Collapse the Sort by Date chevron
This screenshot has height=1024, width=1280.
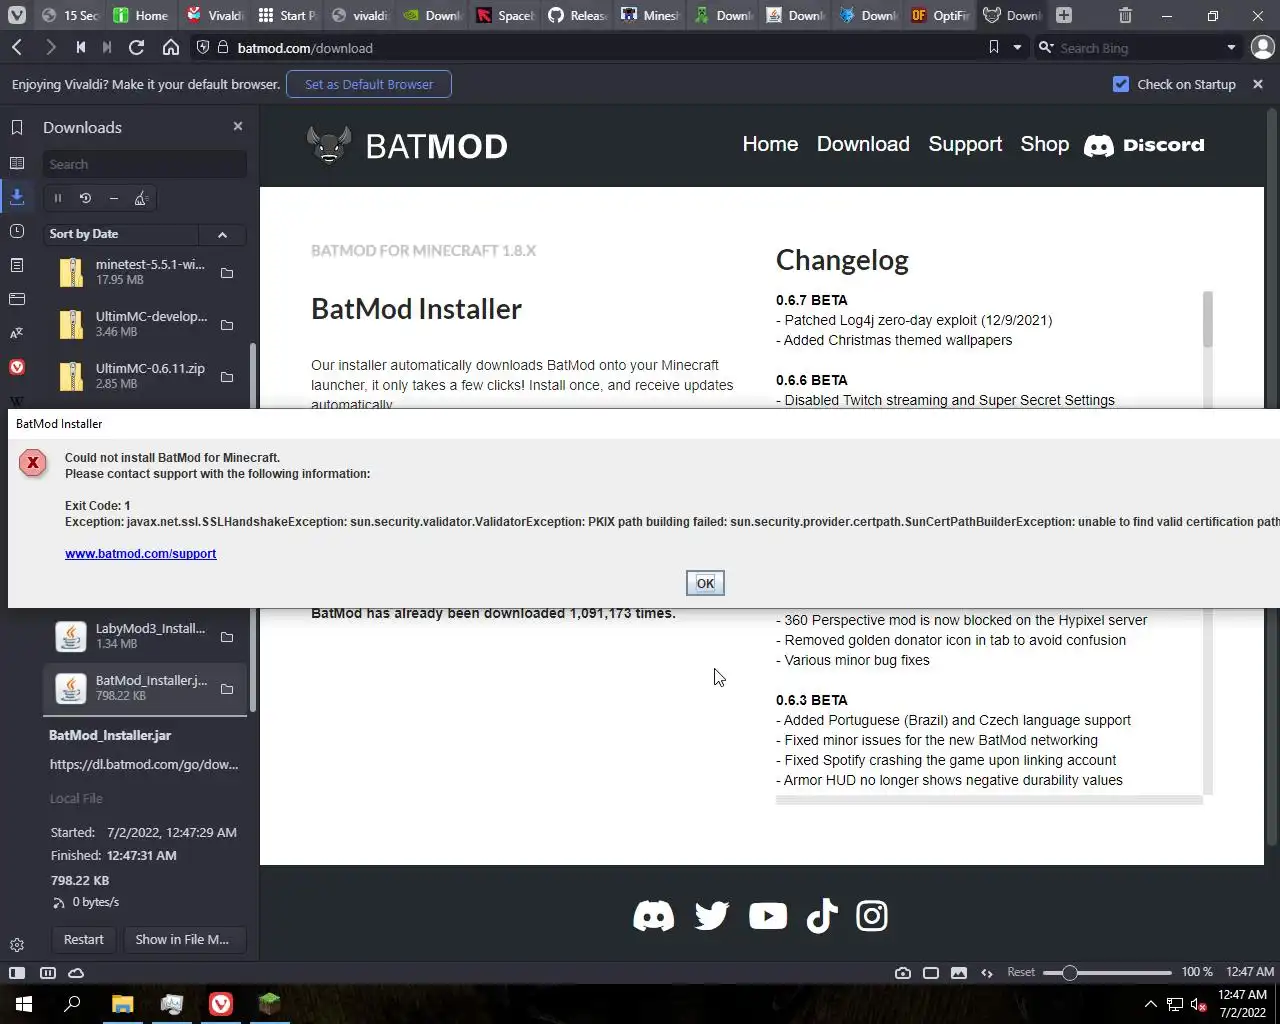pos(222,234)
